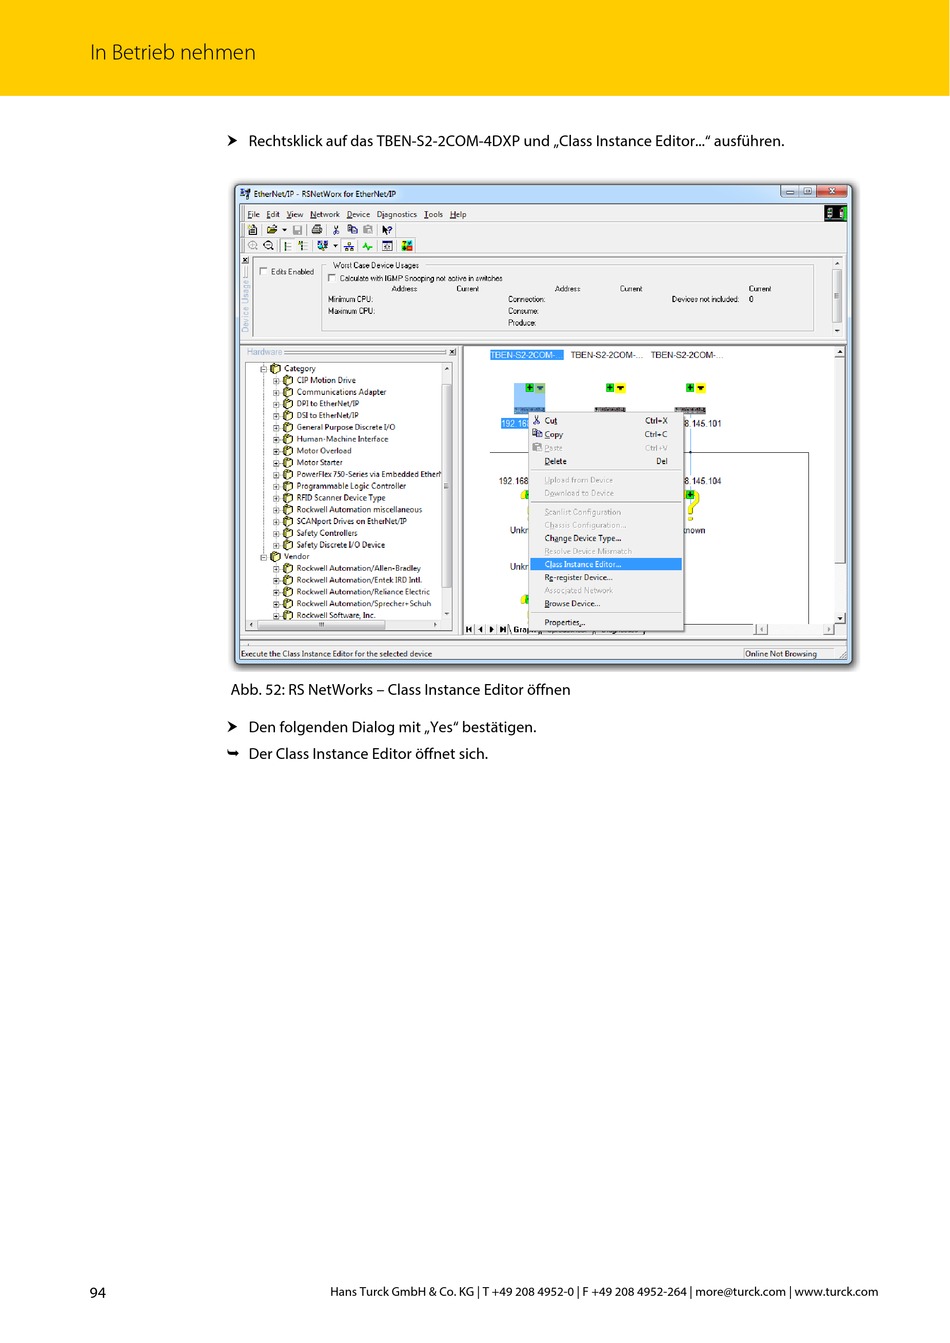Click the Save diskette toolbar icon
This screenshot has width=950, height=1343.
pos(297,230)
